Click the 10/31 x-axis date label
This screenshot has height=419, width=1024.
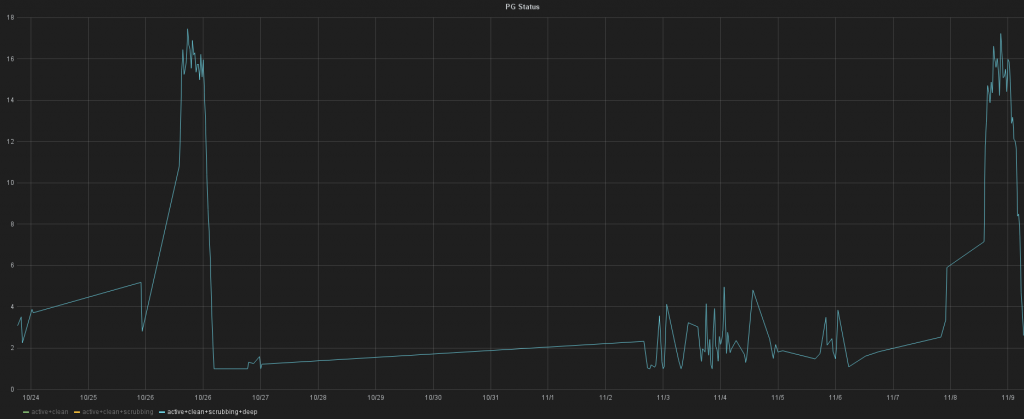click(x=490, y=397)
